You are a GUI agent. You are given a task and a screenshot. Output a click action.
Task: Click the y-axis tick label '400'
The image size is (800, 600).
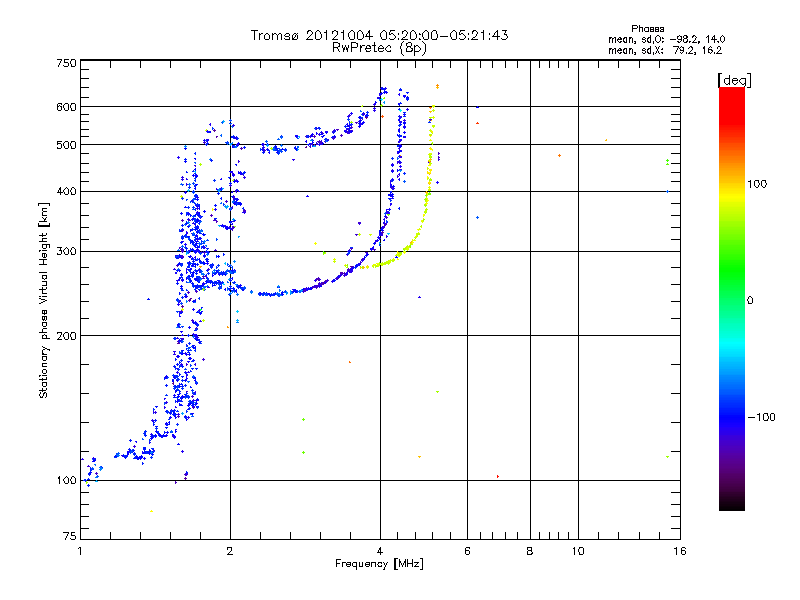pyautogui.click(x=66, y=192)
